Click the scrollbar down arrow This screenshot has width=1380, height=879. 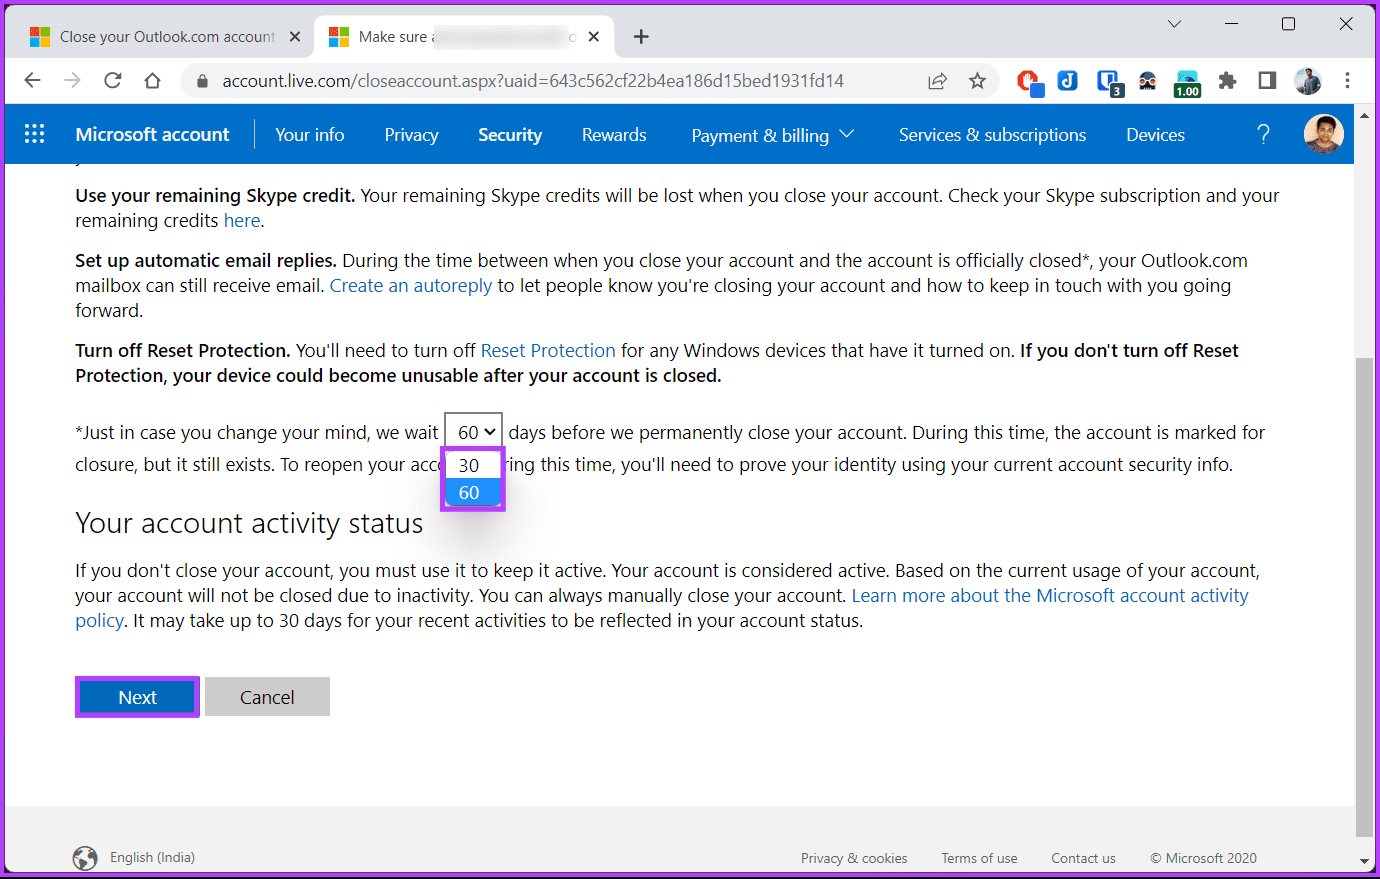[1364, 861]
